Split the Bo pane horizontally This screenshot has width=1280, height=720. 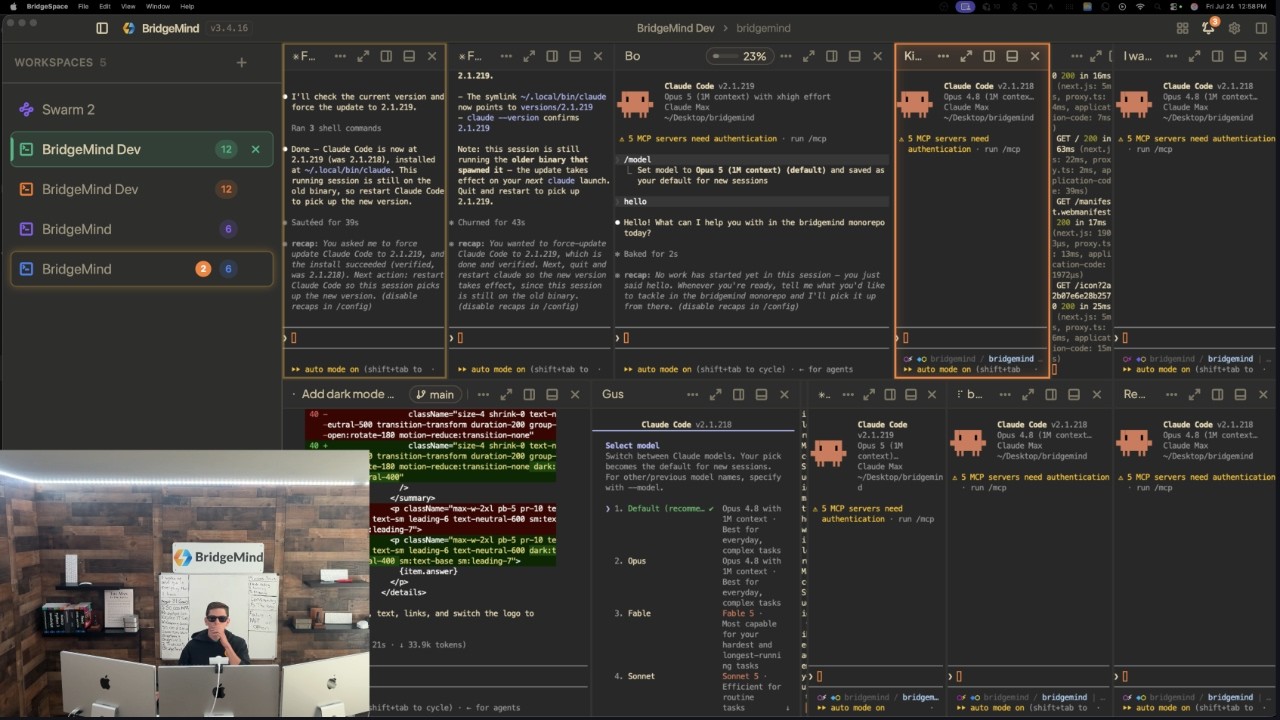pos(854,56)
